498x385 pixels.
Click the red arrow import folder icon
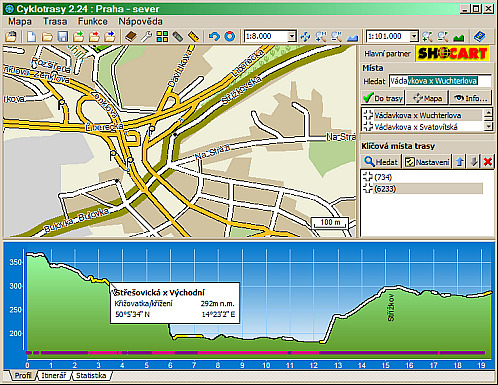(94, 36)
